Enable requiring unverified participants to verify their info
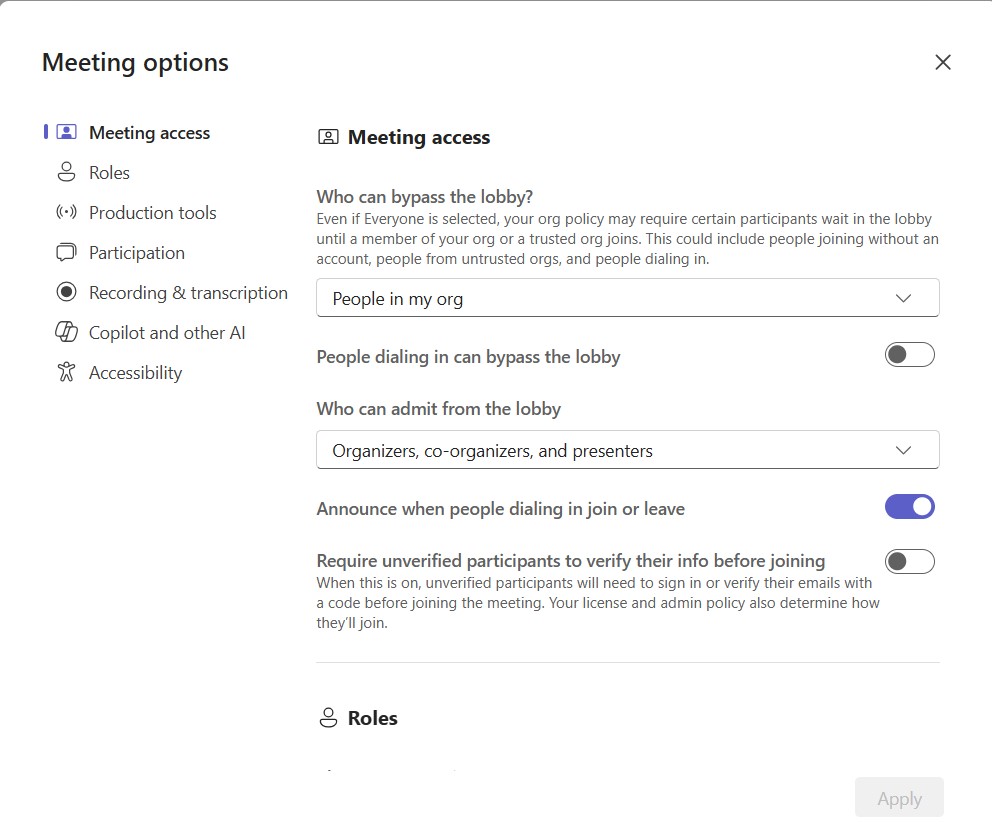 [909, 561]
